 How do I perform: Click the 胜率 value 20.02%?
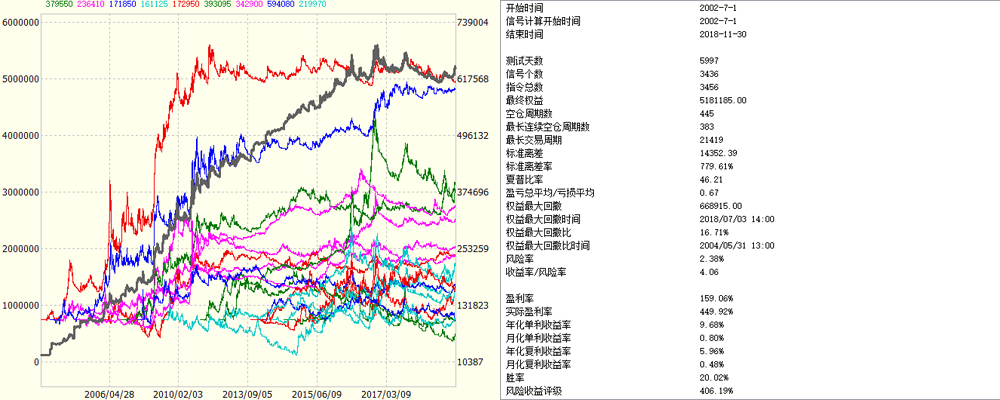click(x=717, y=377)
